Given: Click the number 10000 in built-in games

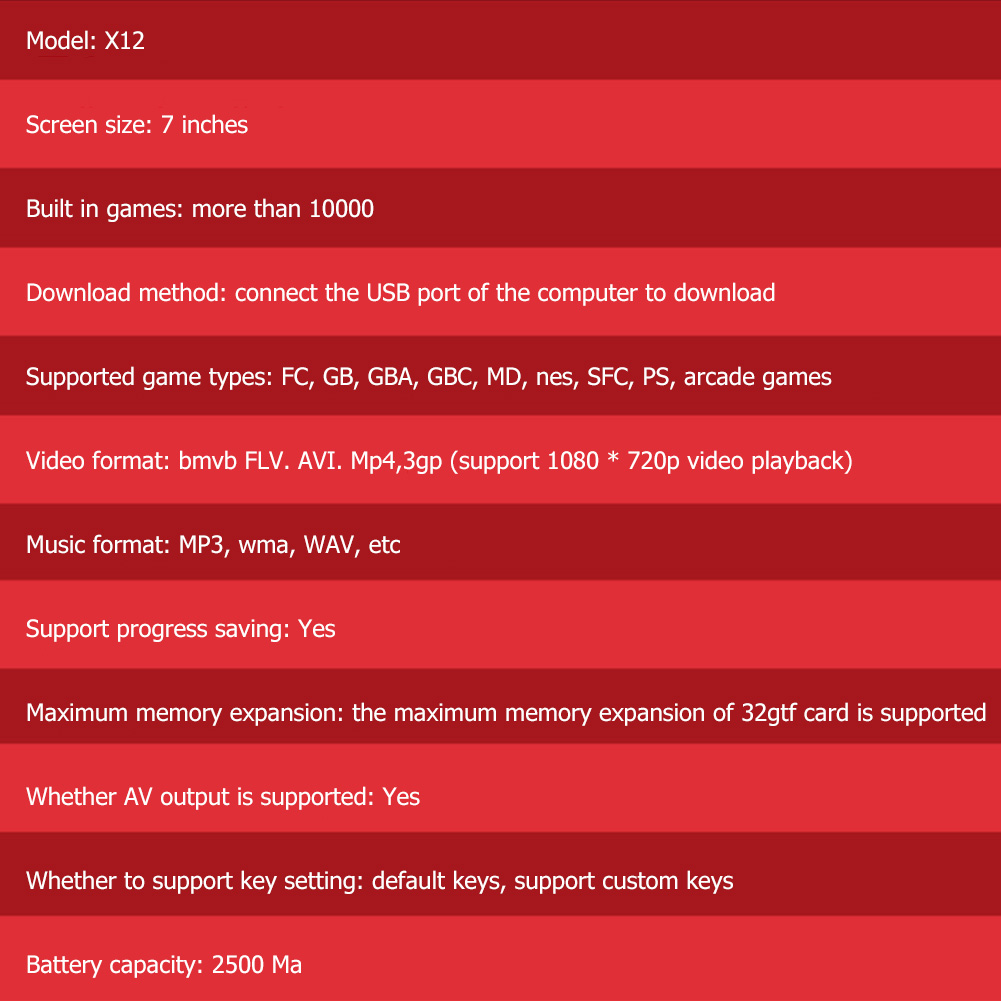Looking at the screenshot, I should pos(341,209).
